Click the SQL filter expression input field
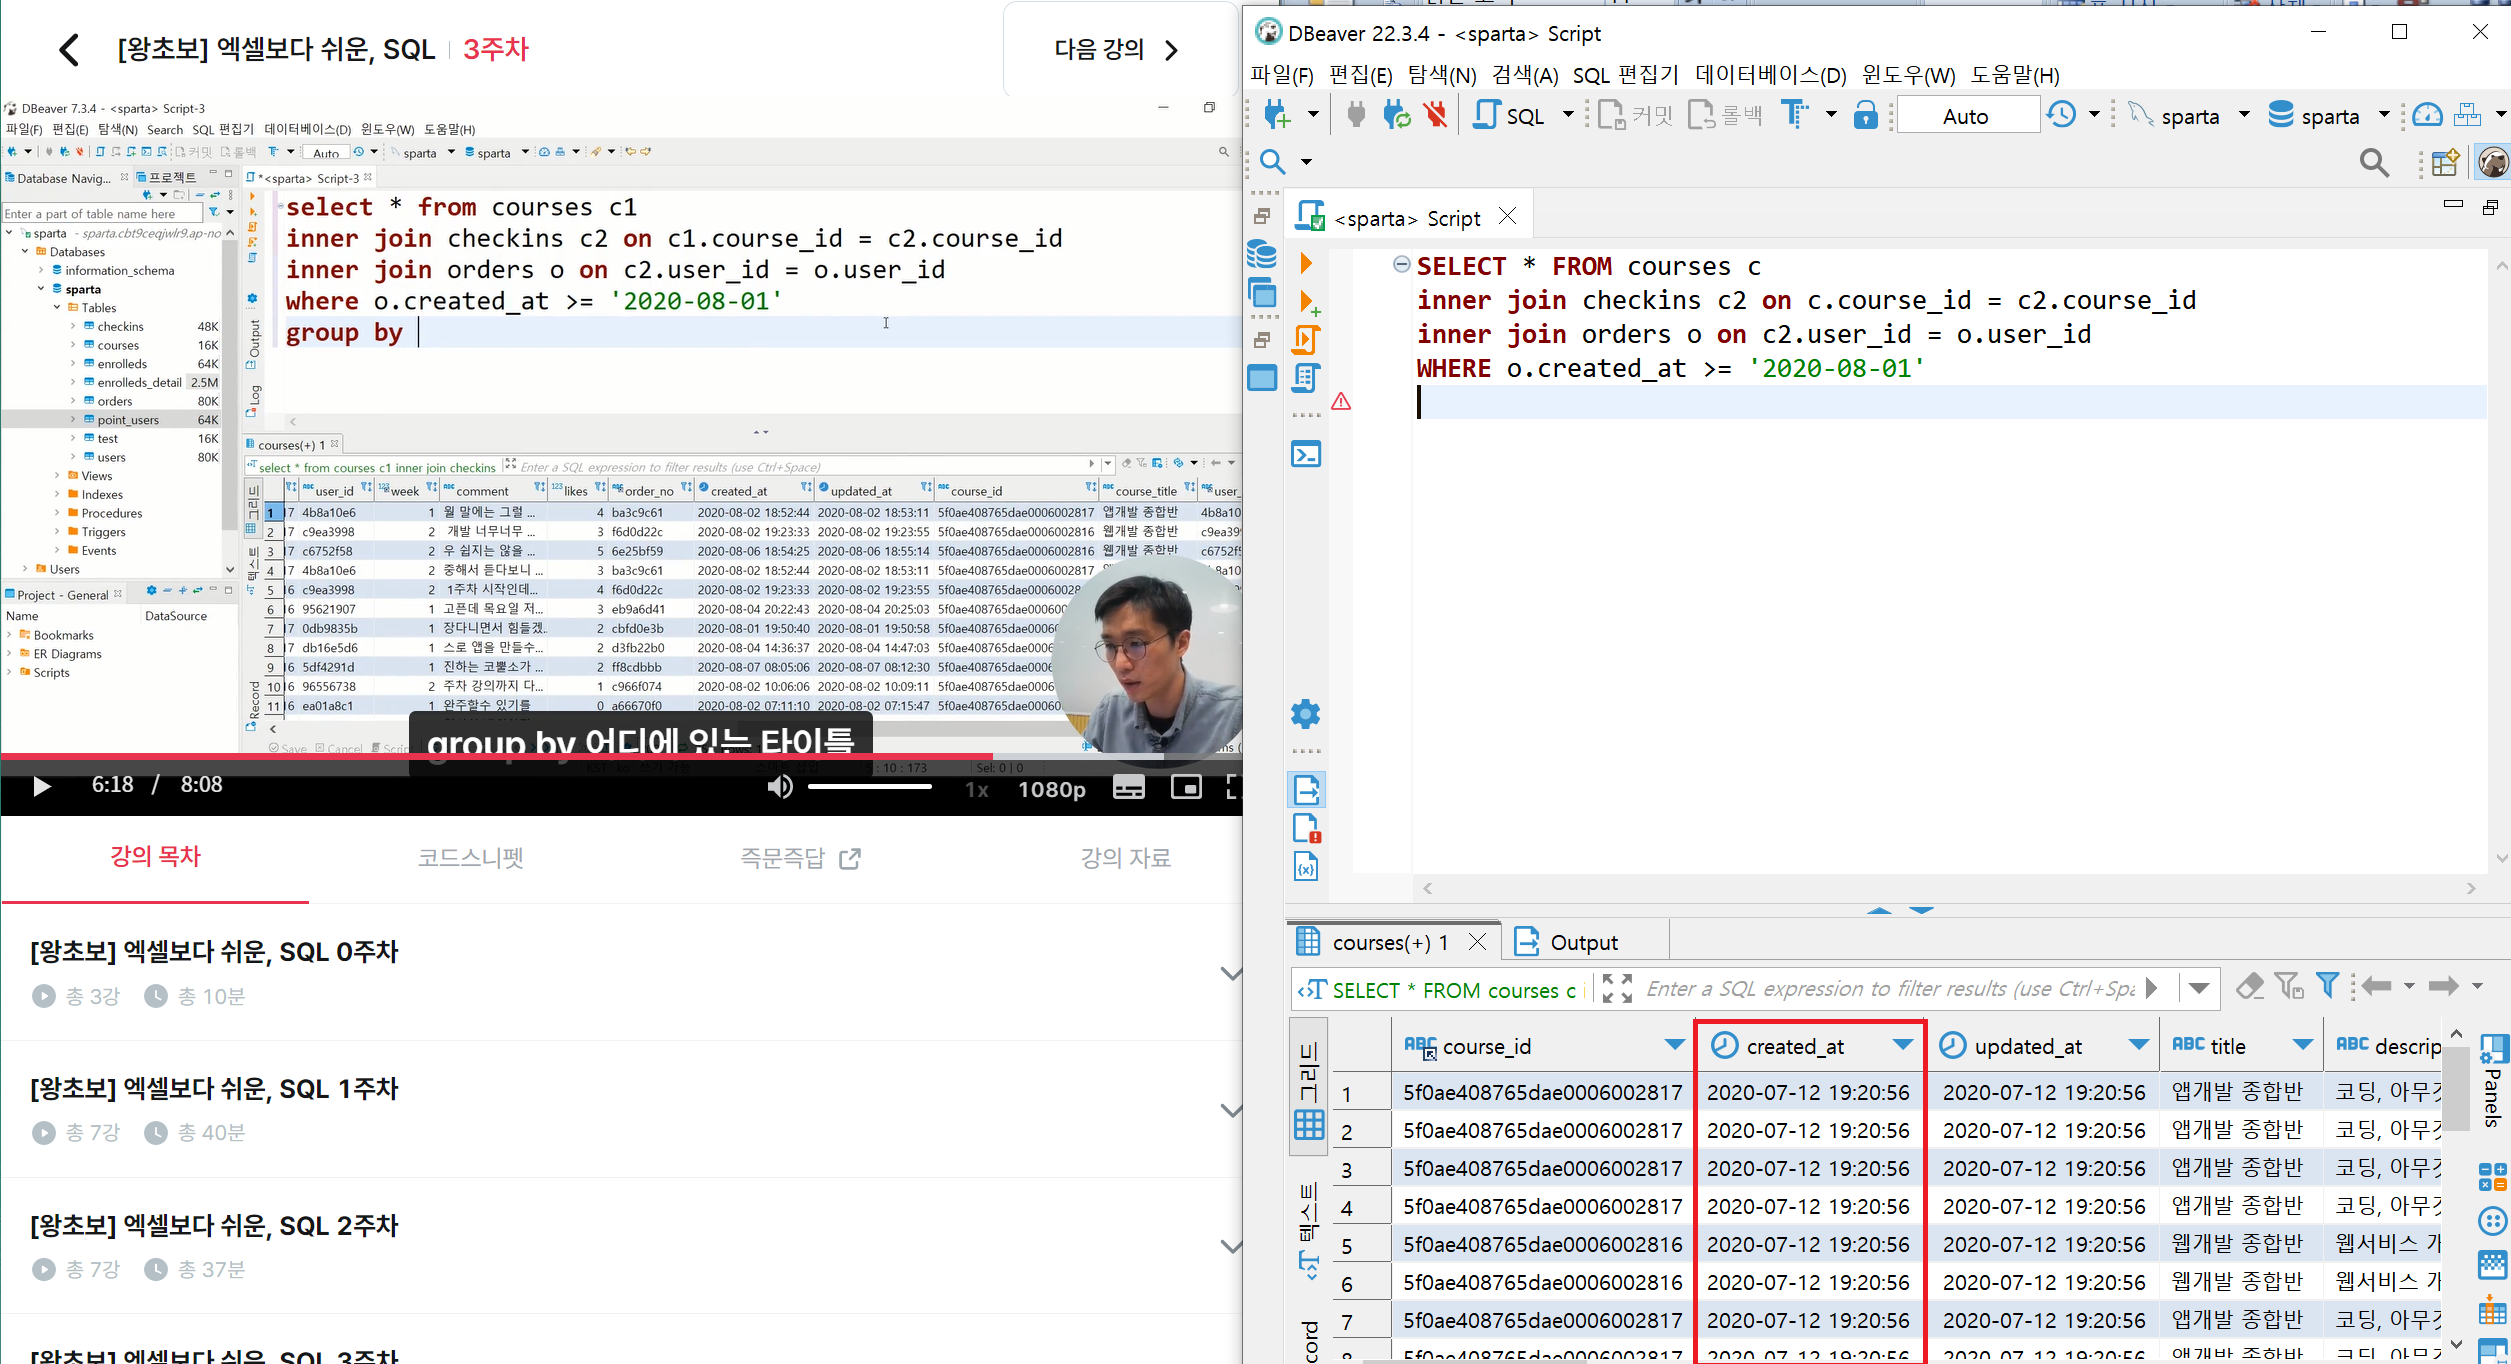The image size is (2511, 1364). (1890, 988)
